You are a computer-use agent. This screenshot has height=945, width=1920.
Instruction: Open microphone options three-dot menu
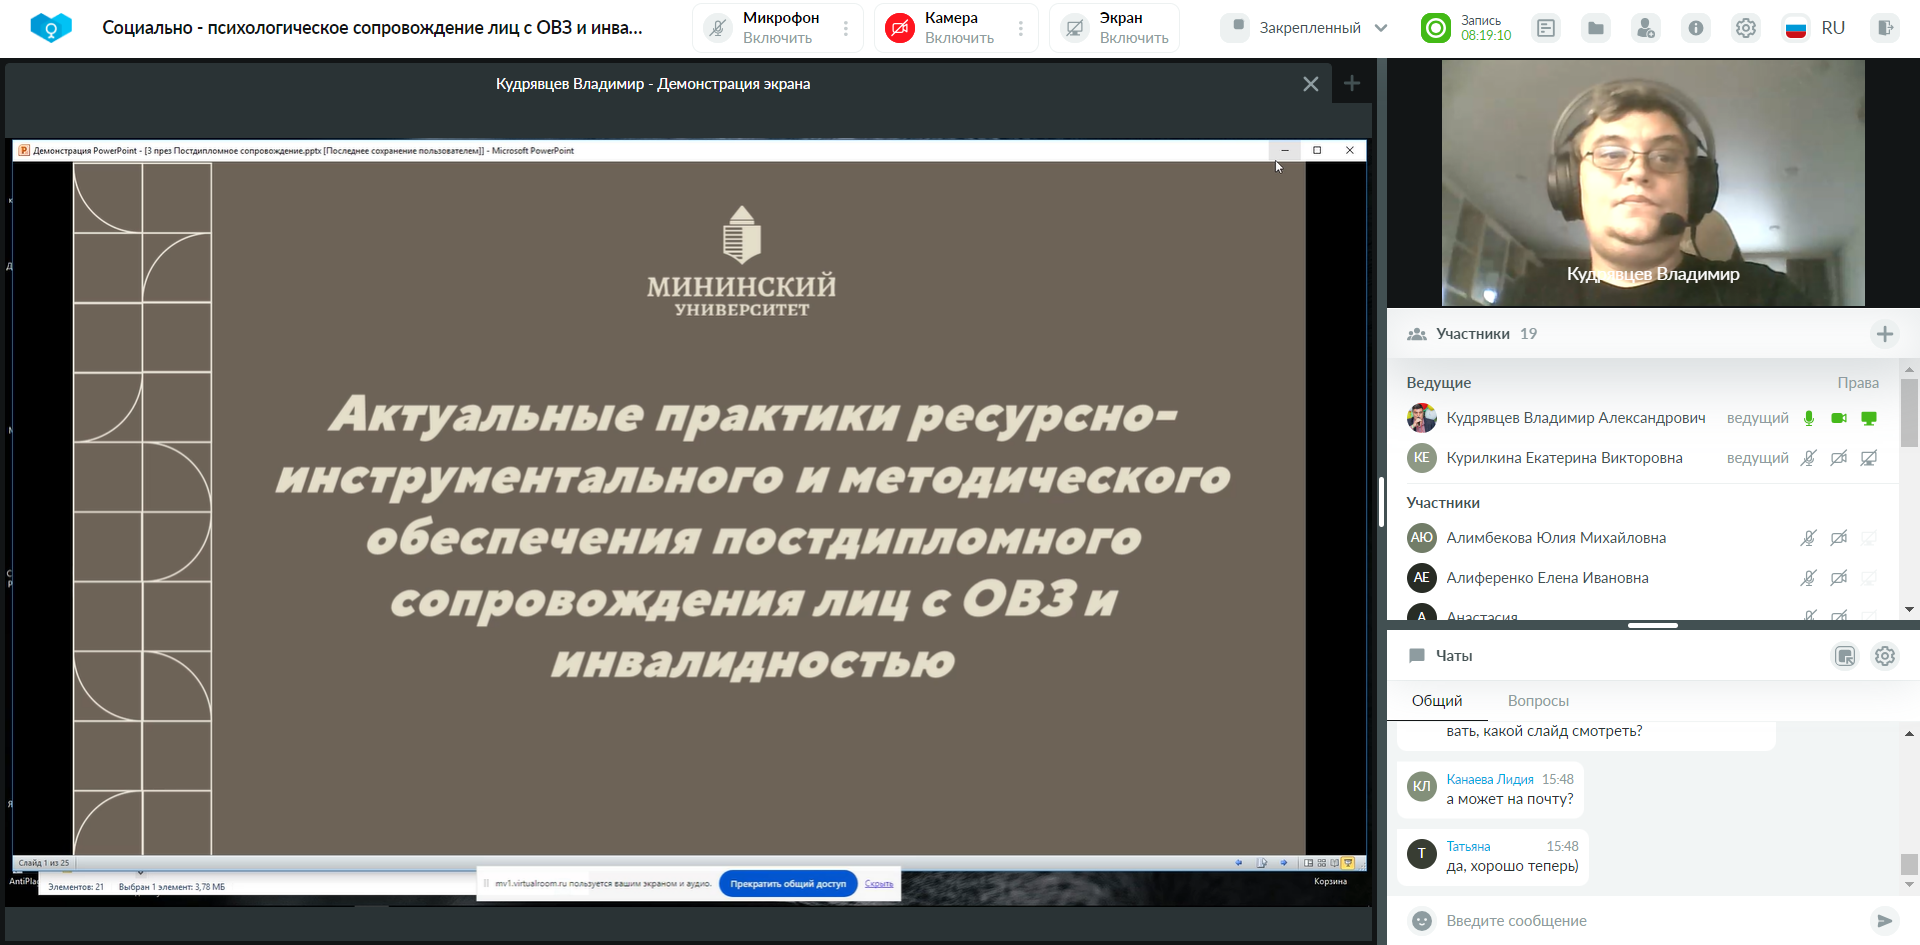coord(846,28)
